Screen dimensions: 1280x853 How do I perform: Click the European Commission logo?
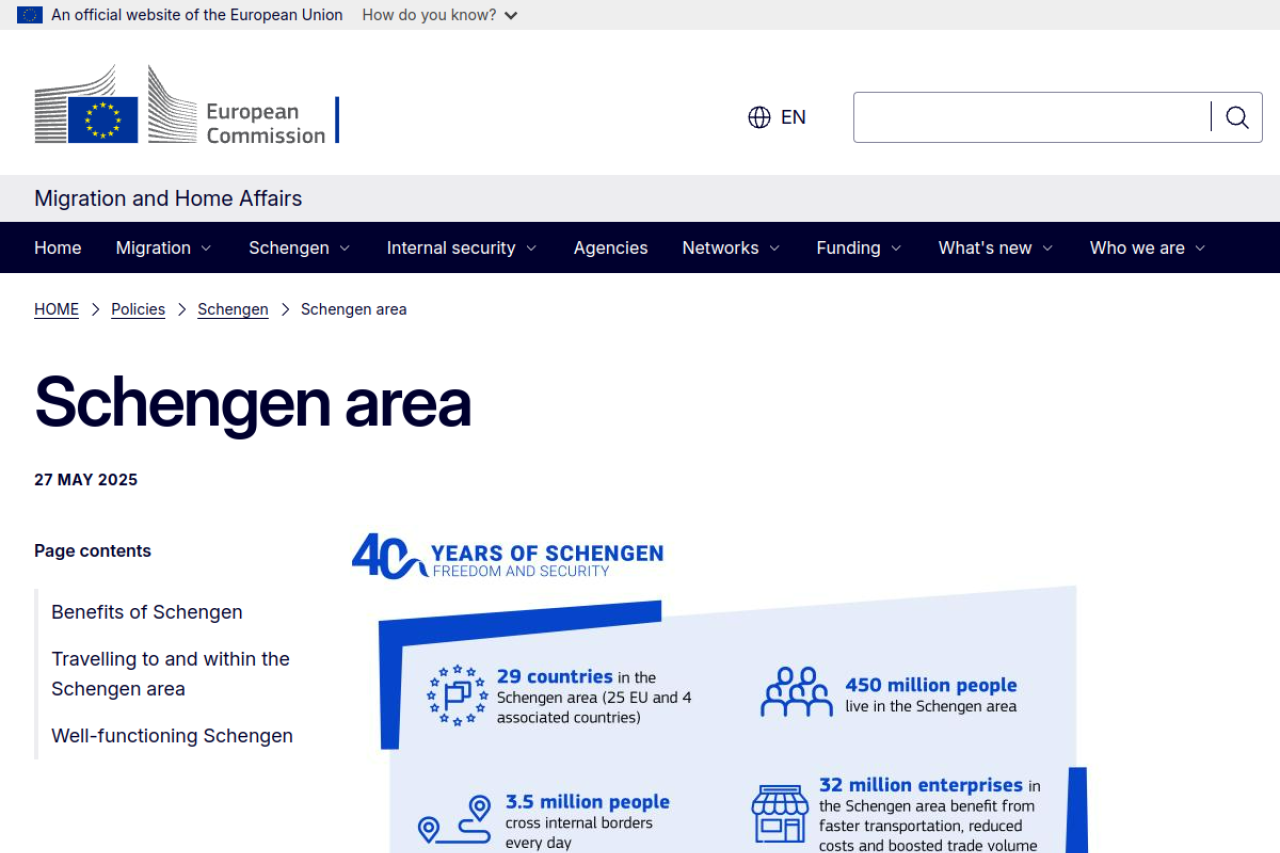tap(187, 105)
